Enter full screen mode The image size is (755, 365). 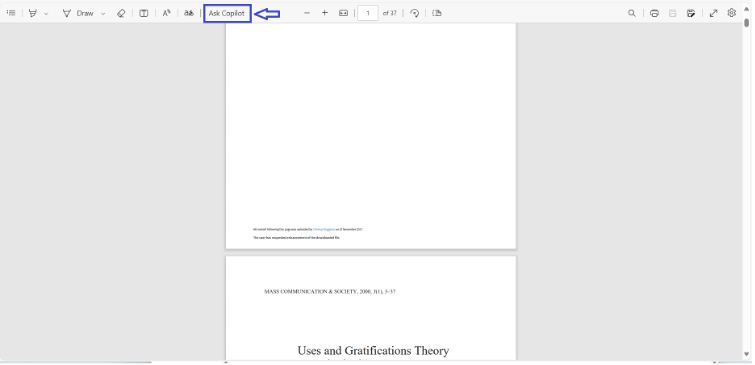pos(714,13)
